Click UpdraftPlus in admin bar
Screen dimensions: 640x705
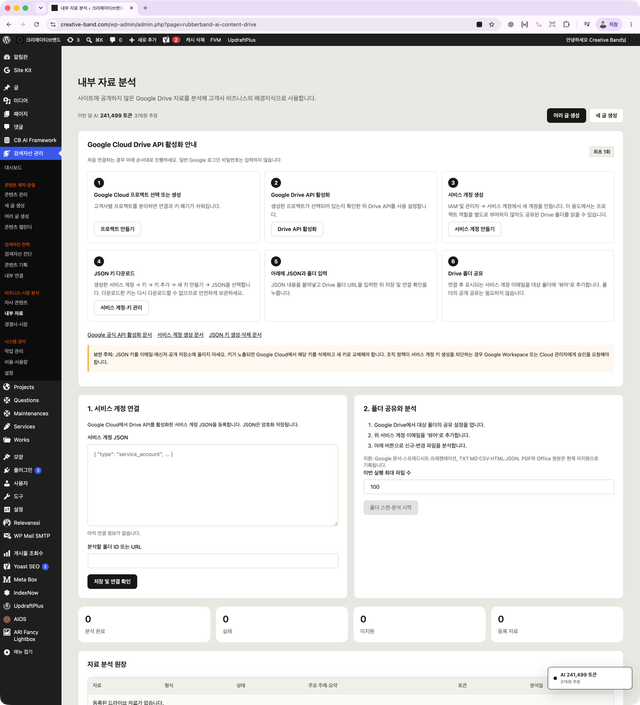click(x=242, y=40)
